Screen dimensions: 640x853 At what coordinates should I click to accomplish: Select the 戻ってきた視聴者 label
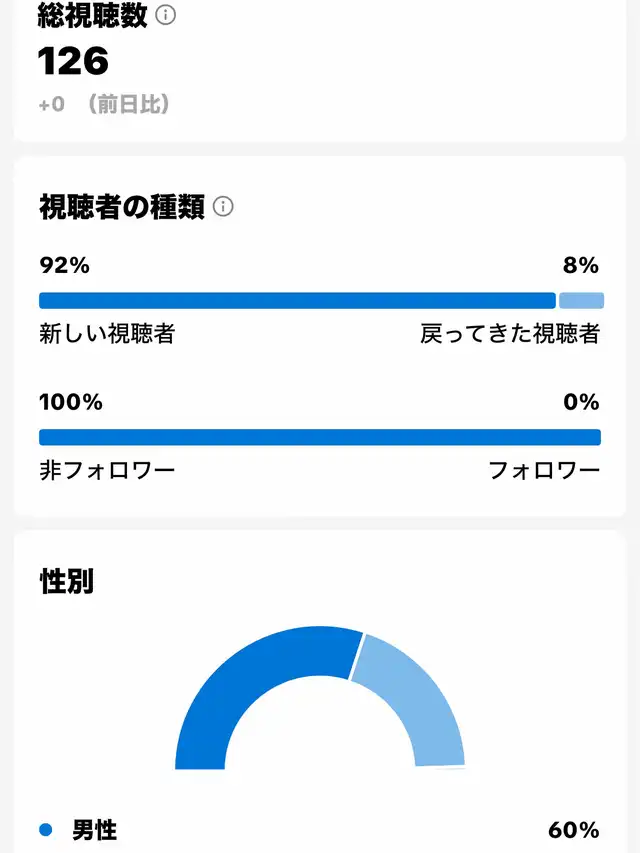pos(510,333)
